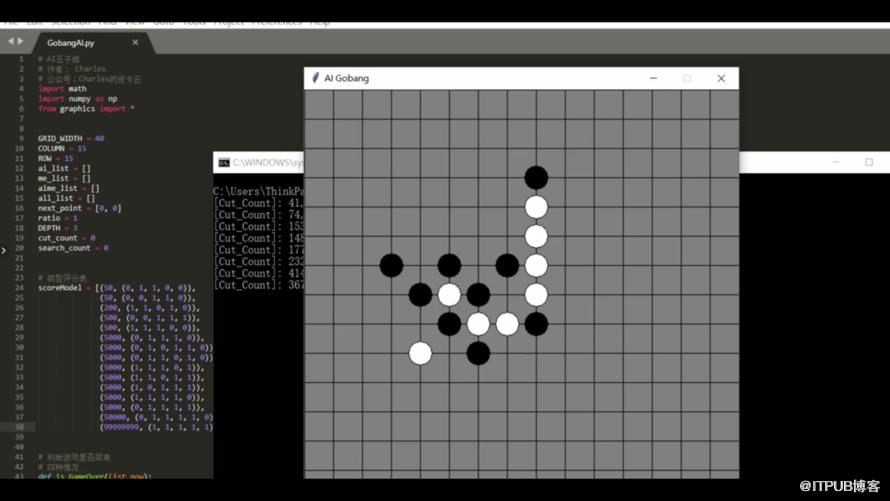
Task: Click the leftmost black stone
Action: click(391, 266)
